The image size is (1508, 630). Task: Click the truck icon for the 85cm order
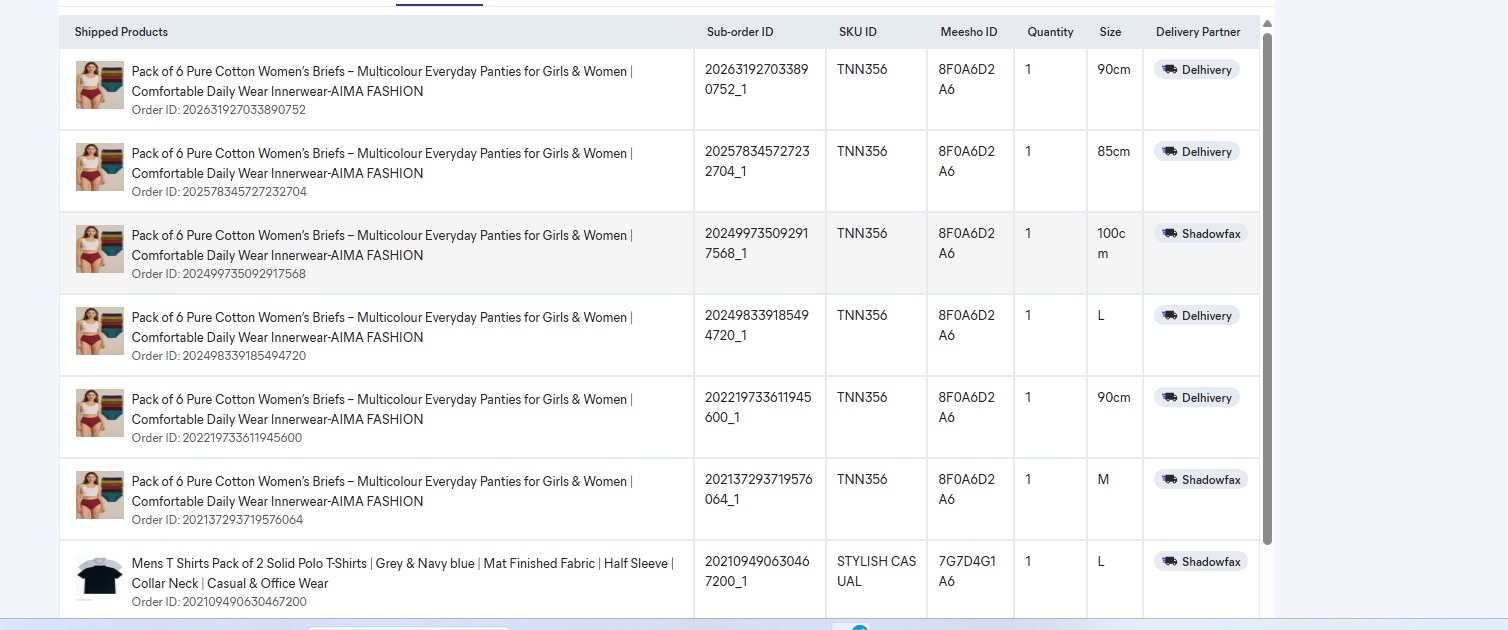[x=1169, y=152]
